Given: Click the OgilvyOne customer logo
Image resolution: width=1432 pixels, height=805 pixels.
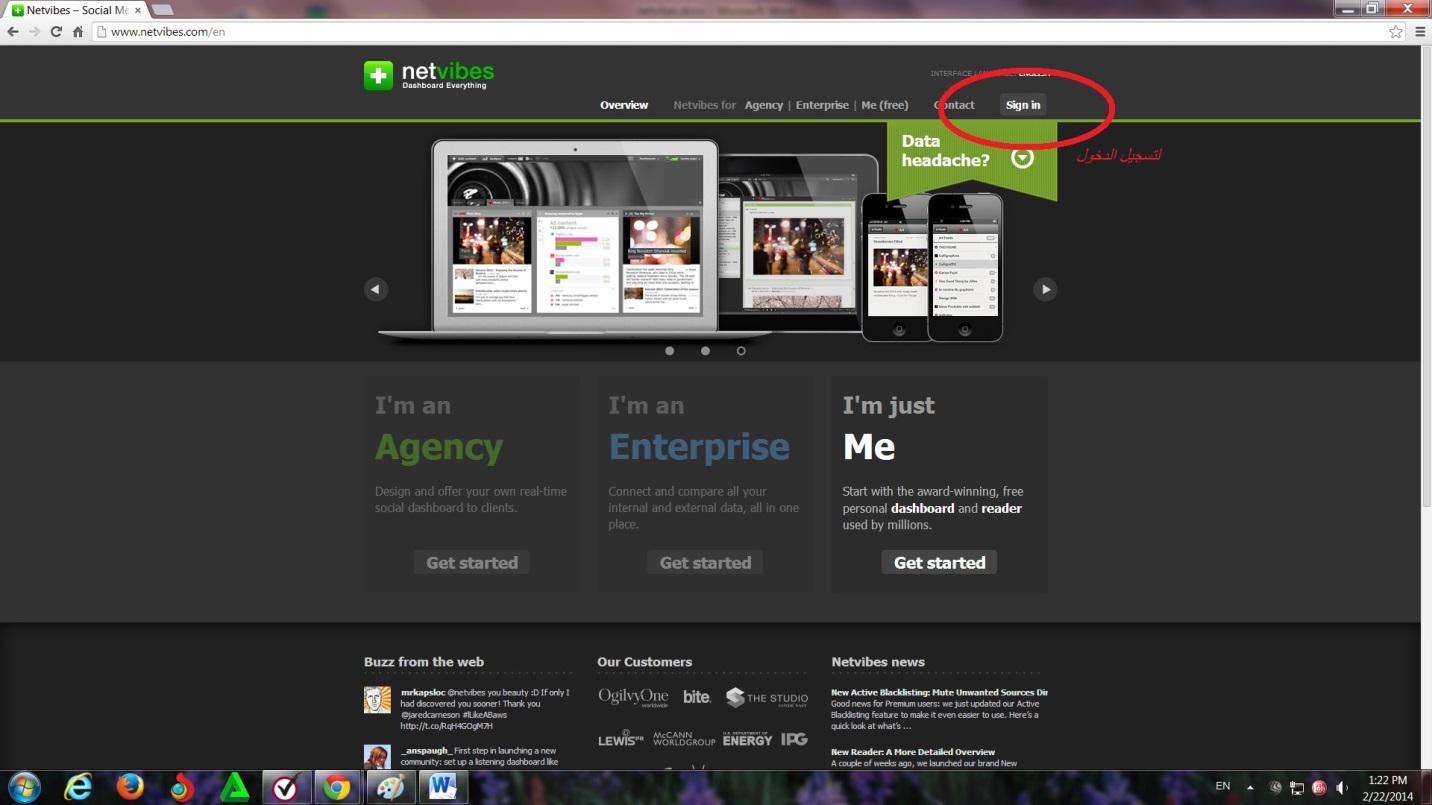Looking at the screenshot, I should pyautogui.click(x=633, y=697).
